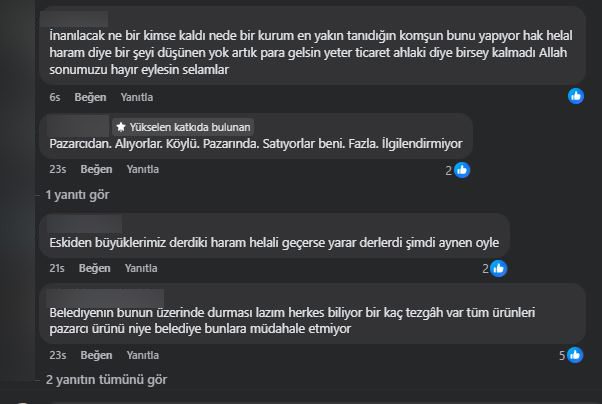
Task: Open the 23s timestamp under the Belediyenin comment
Action: pyautogui.click(x=57, y=355)
